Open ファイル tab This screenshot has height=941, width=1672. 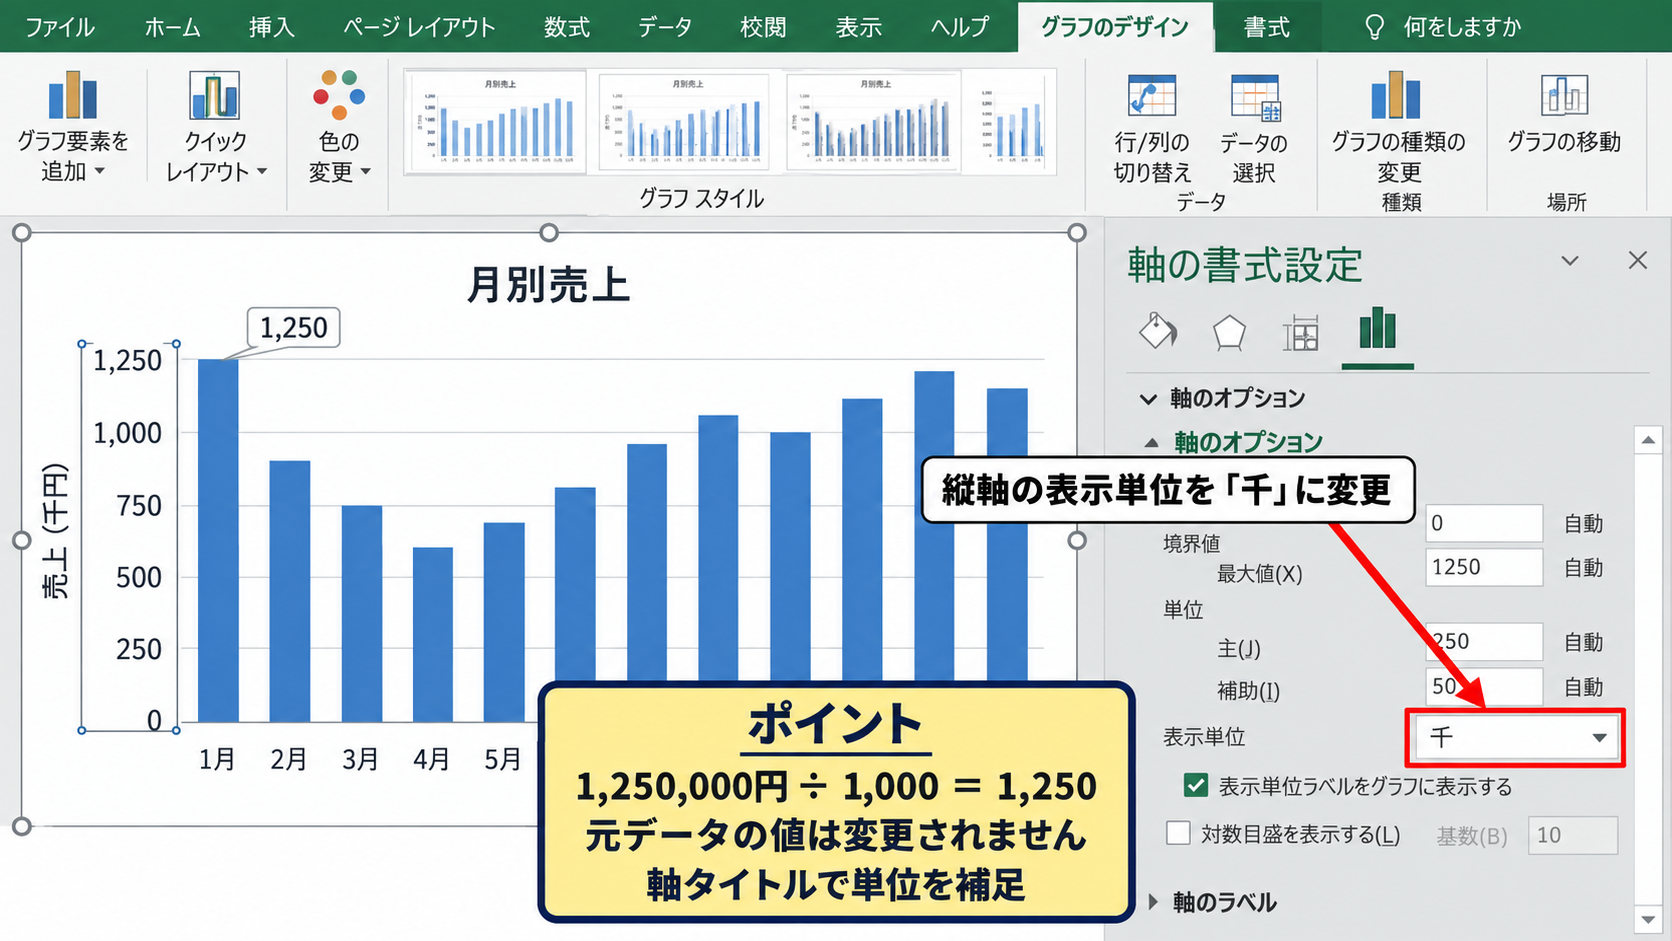(59, 27)
